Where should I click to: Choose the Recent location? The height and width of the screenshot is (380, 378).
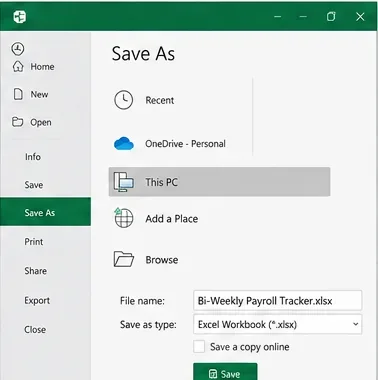[160, 100]
